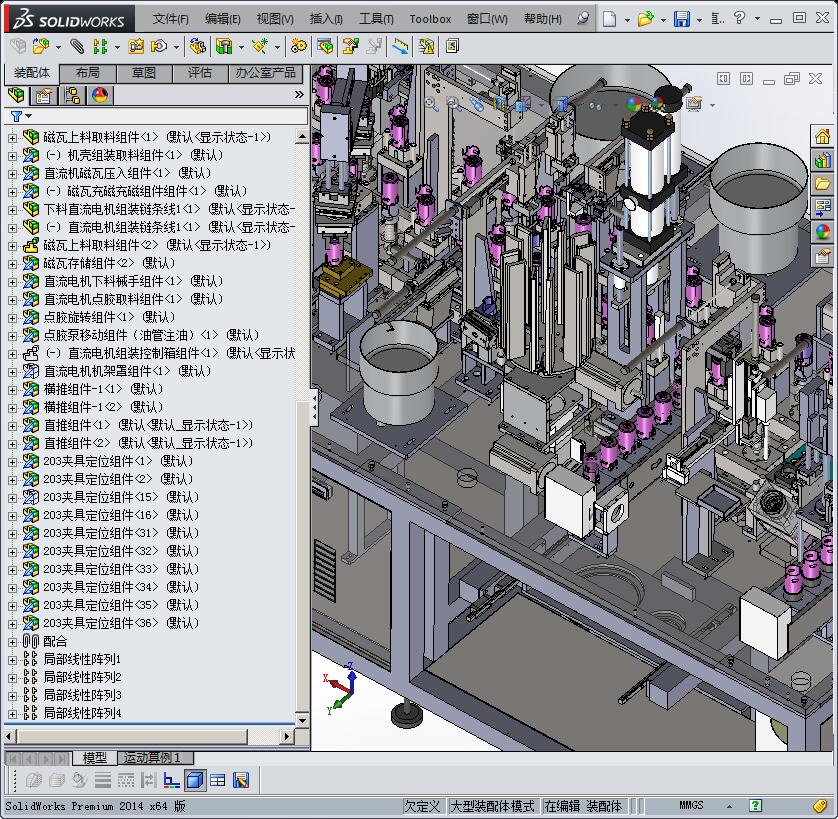The width and height of the screenshot is (838, 819).
Task: Expand the 直流机磁瓦压入组件<1> tree node
Action: click(12, 173)
